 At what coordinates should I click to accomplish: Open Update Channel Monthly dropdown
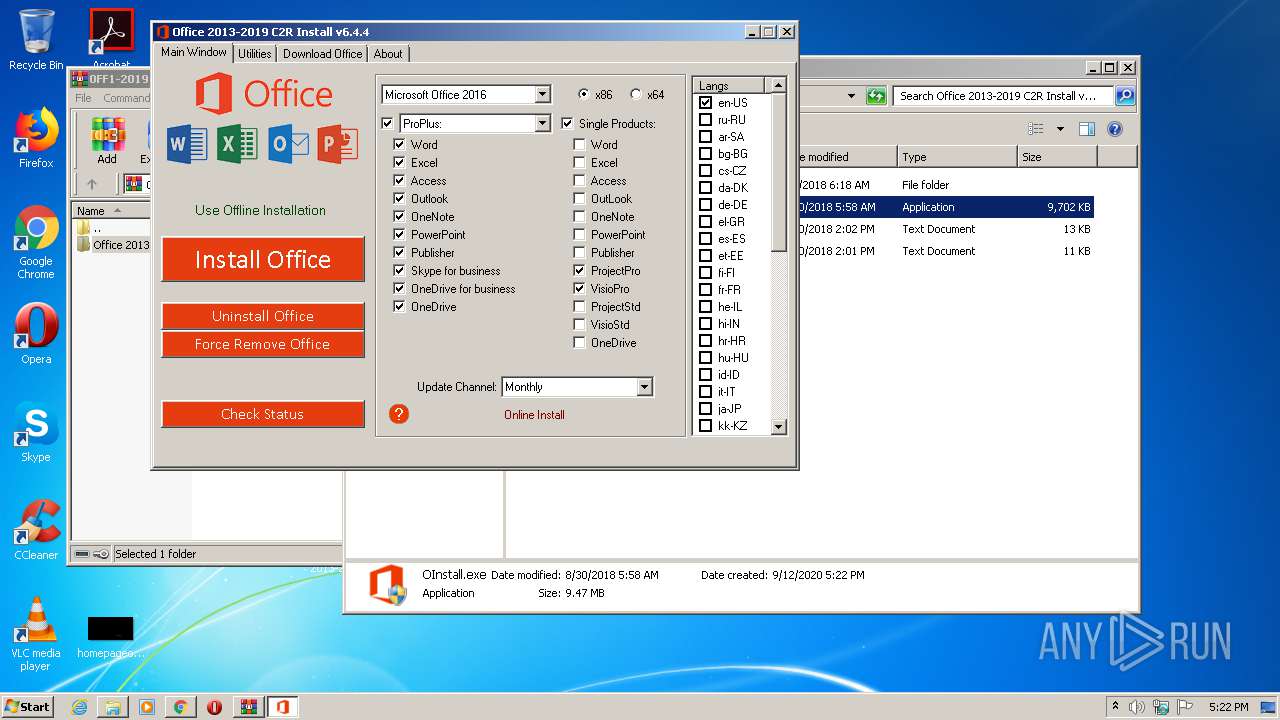[x=644, y=387]
